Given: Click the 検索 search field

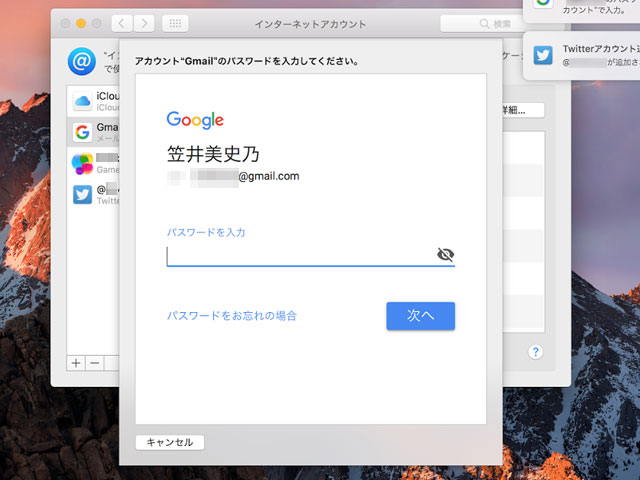Looking at the screenshot, I should [482, 24].
